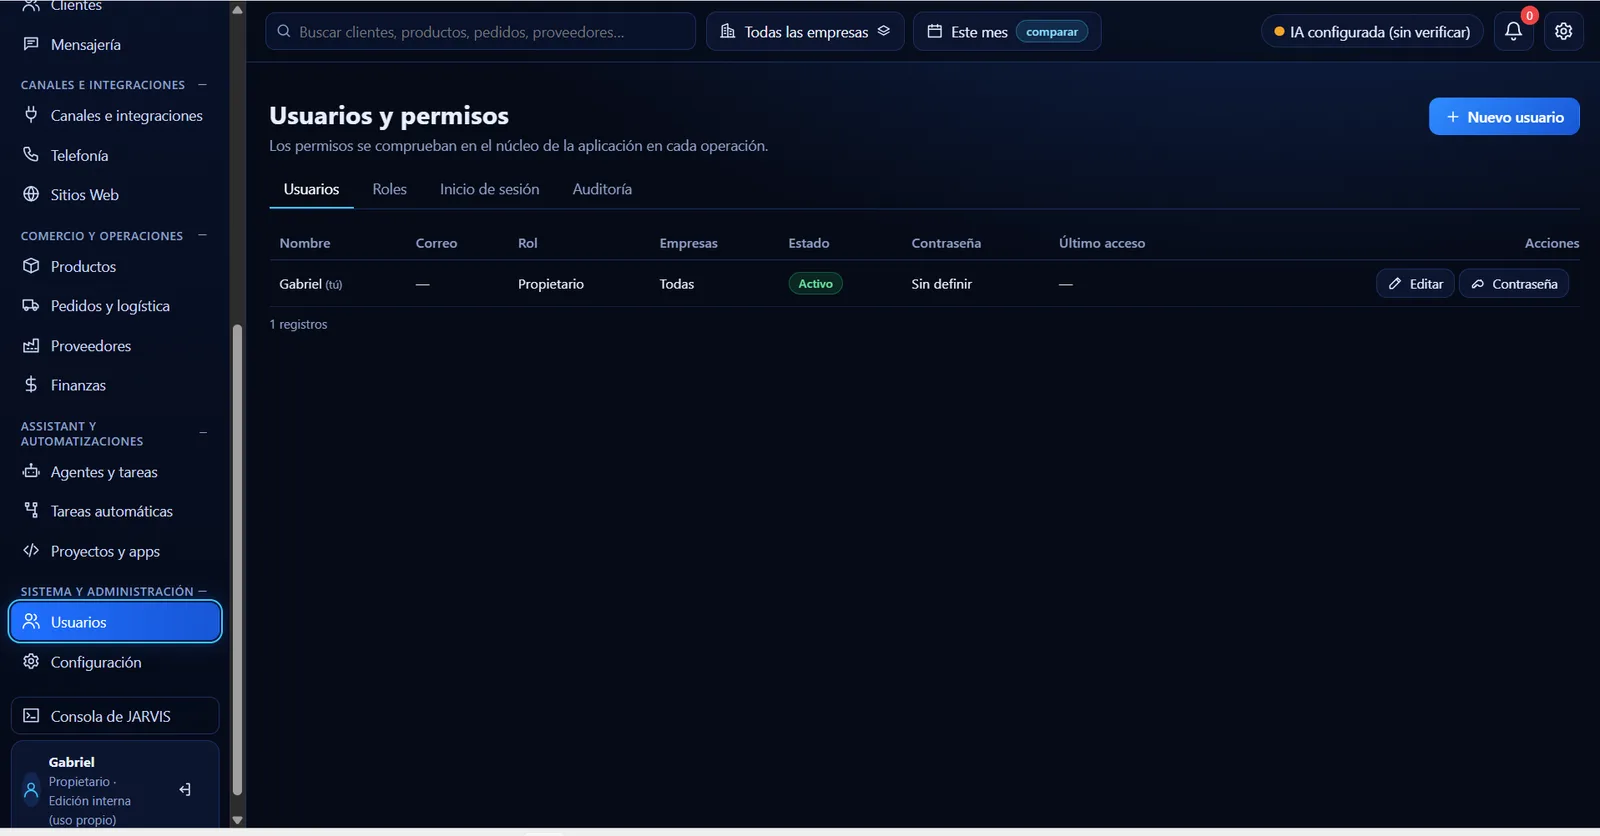The height and width of the screenshot is (836, 1600).
Task: Collapse the Canales e integraciones section
Action: [x=203, y=84]
